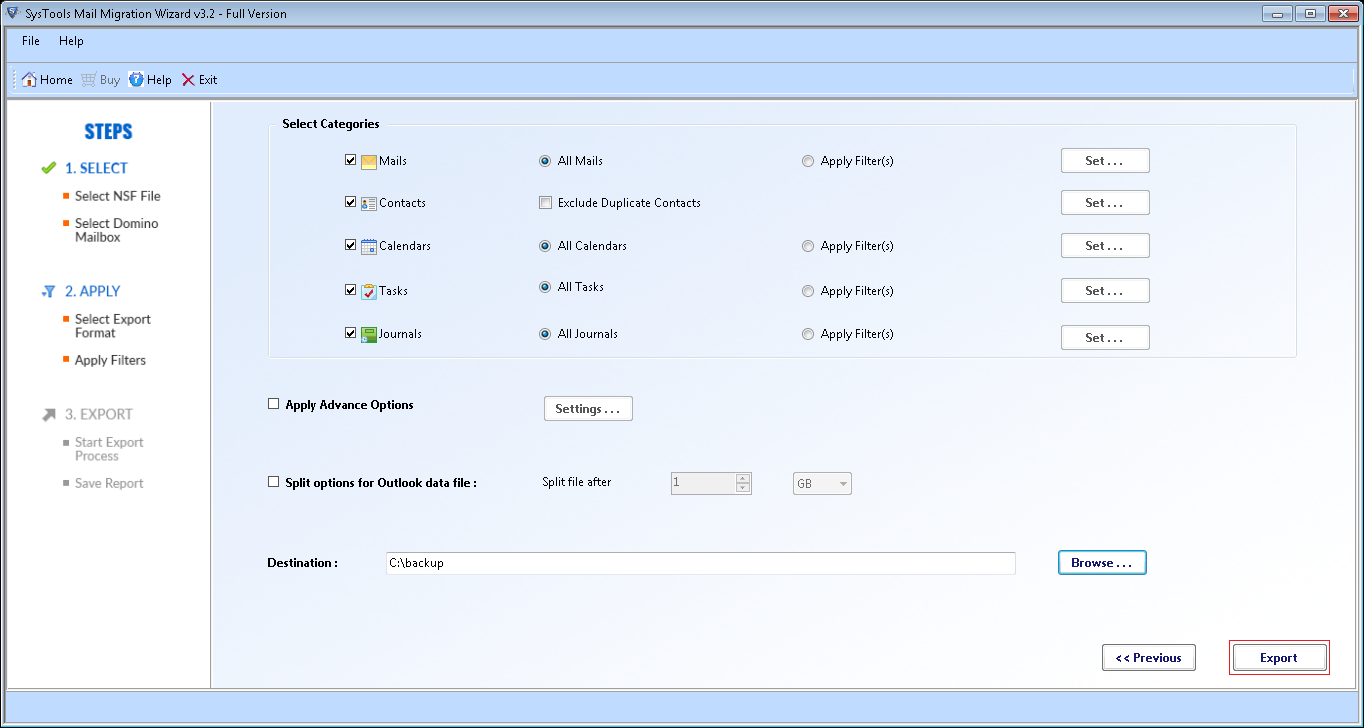Uncheck the Calendars category checkbox

(351, 245)
